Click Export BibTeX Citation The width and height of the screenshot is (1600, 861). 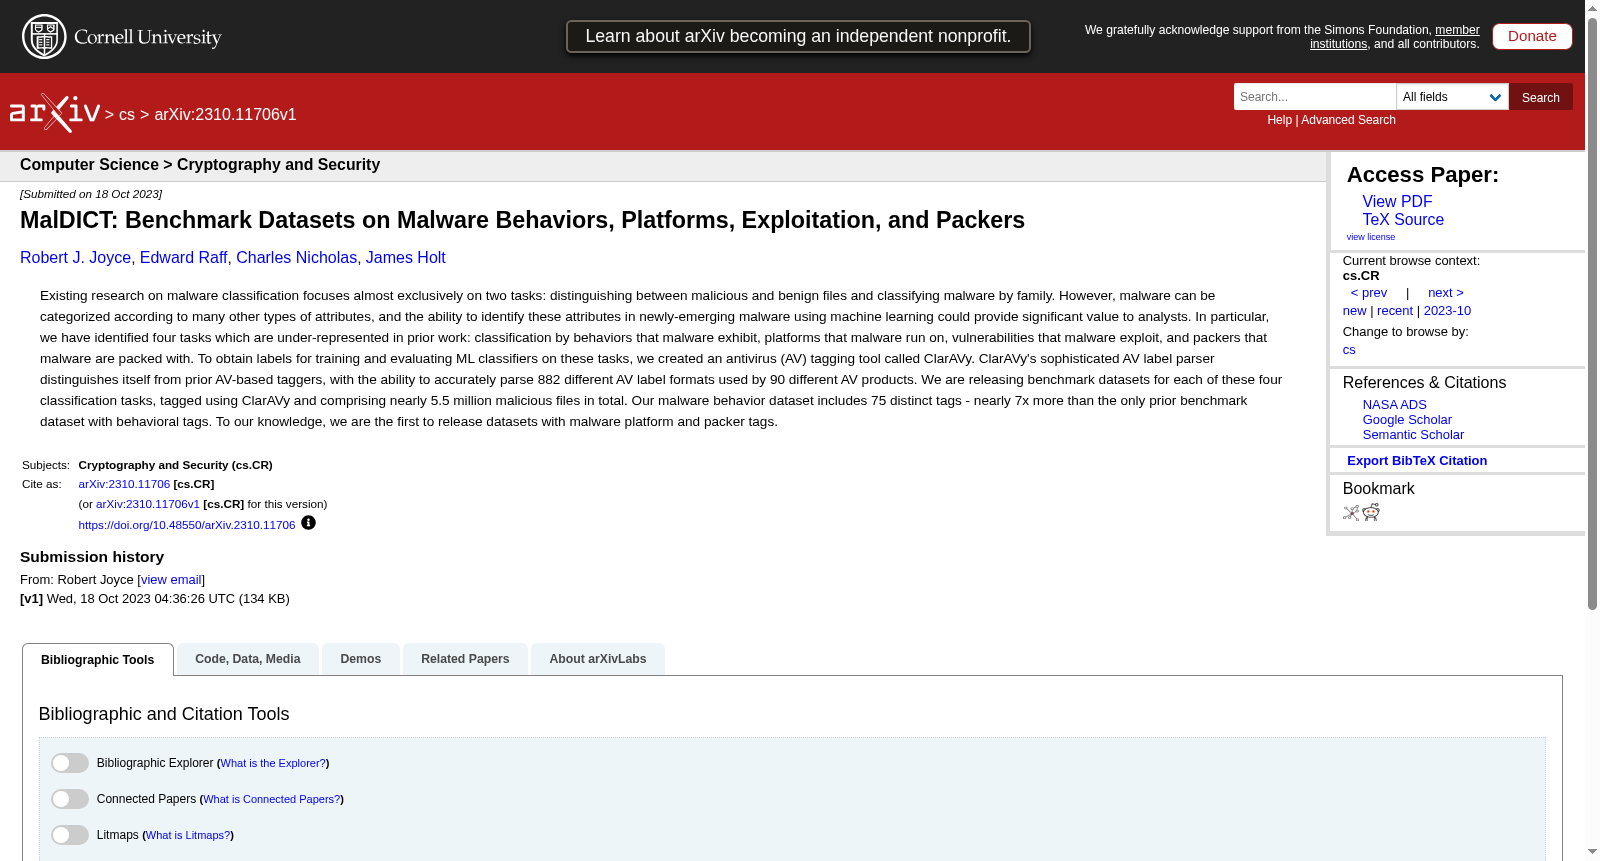tap(1417, 460)
